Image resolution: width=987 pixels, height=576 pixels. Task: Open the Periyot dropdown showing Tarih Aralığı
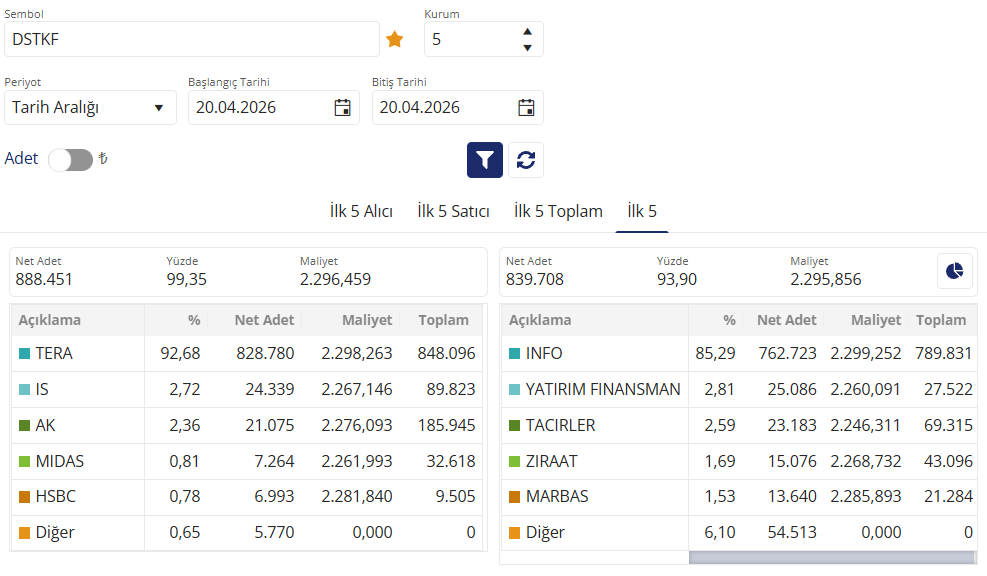(90, 107)
